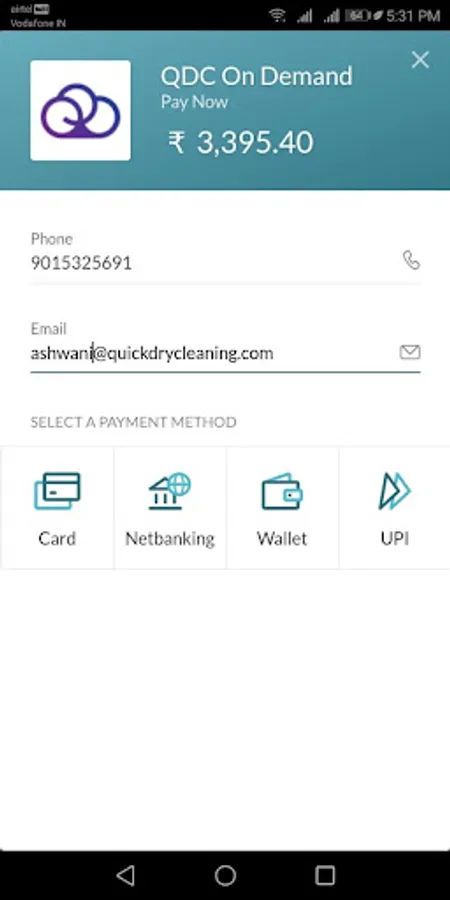Image resolution: width=450 pixels, height=900 pixels.
Task: Tap the Card label text
Action: pos(57,538)
